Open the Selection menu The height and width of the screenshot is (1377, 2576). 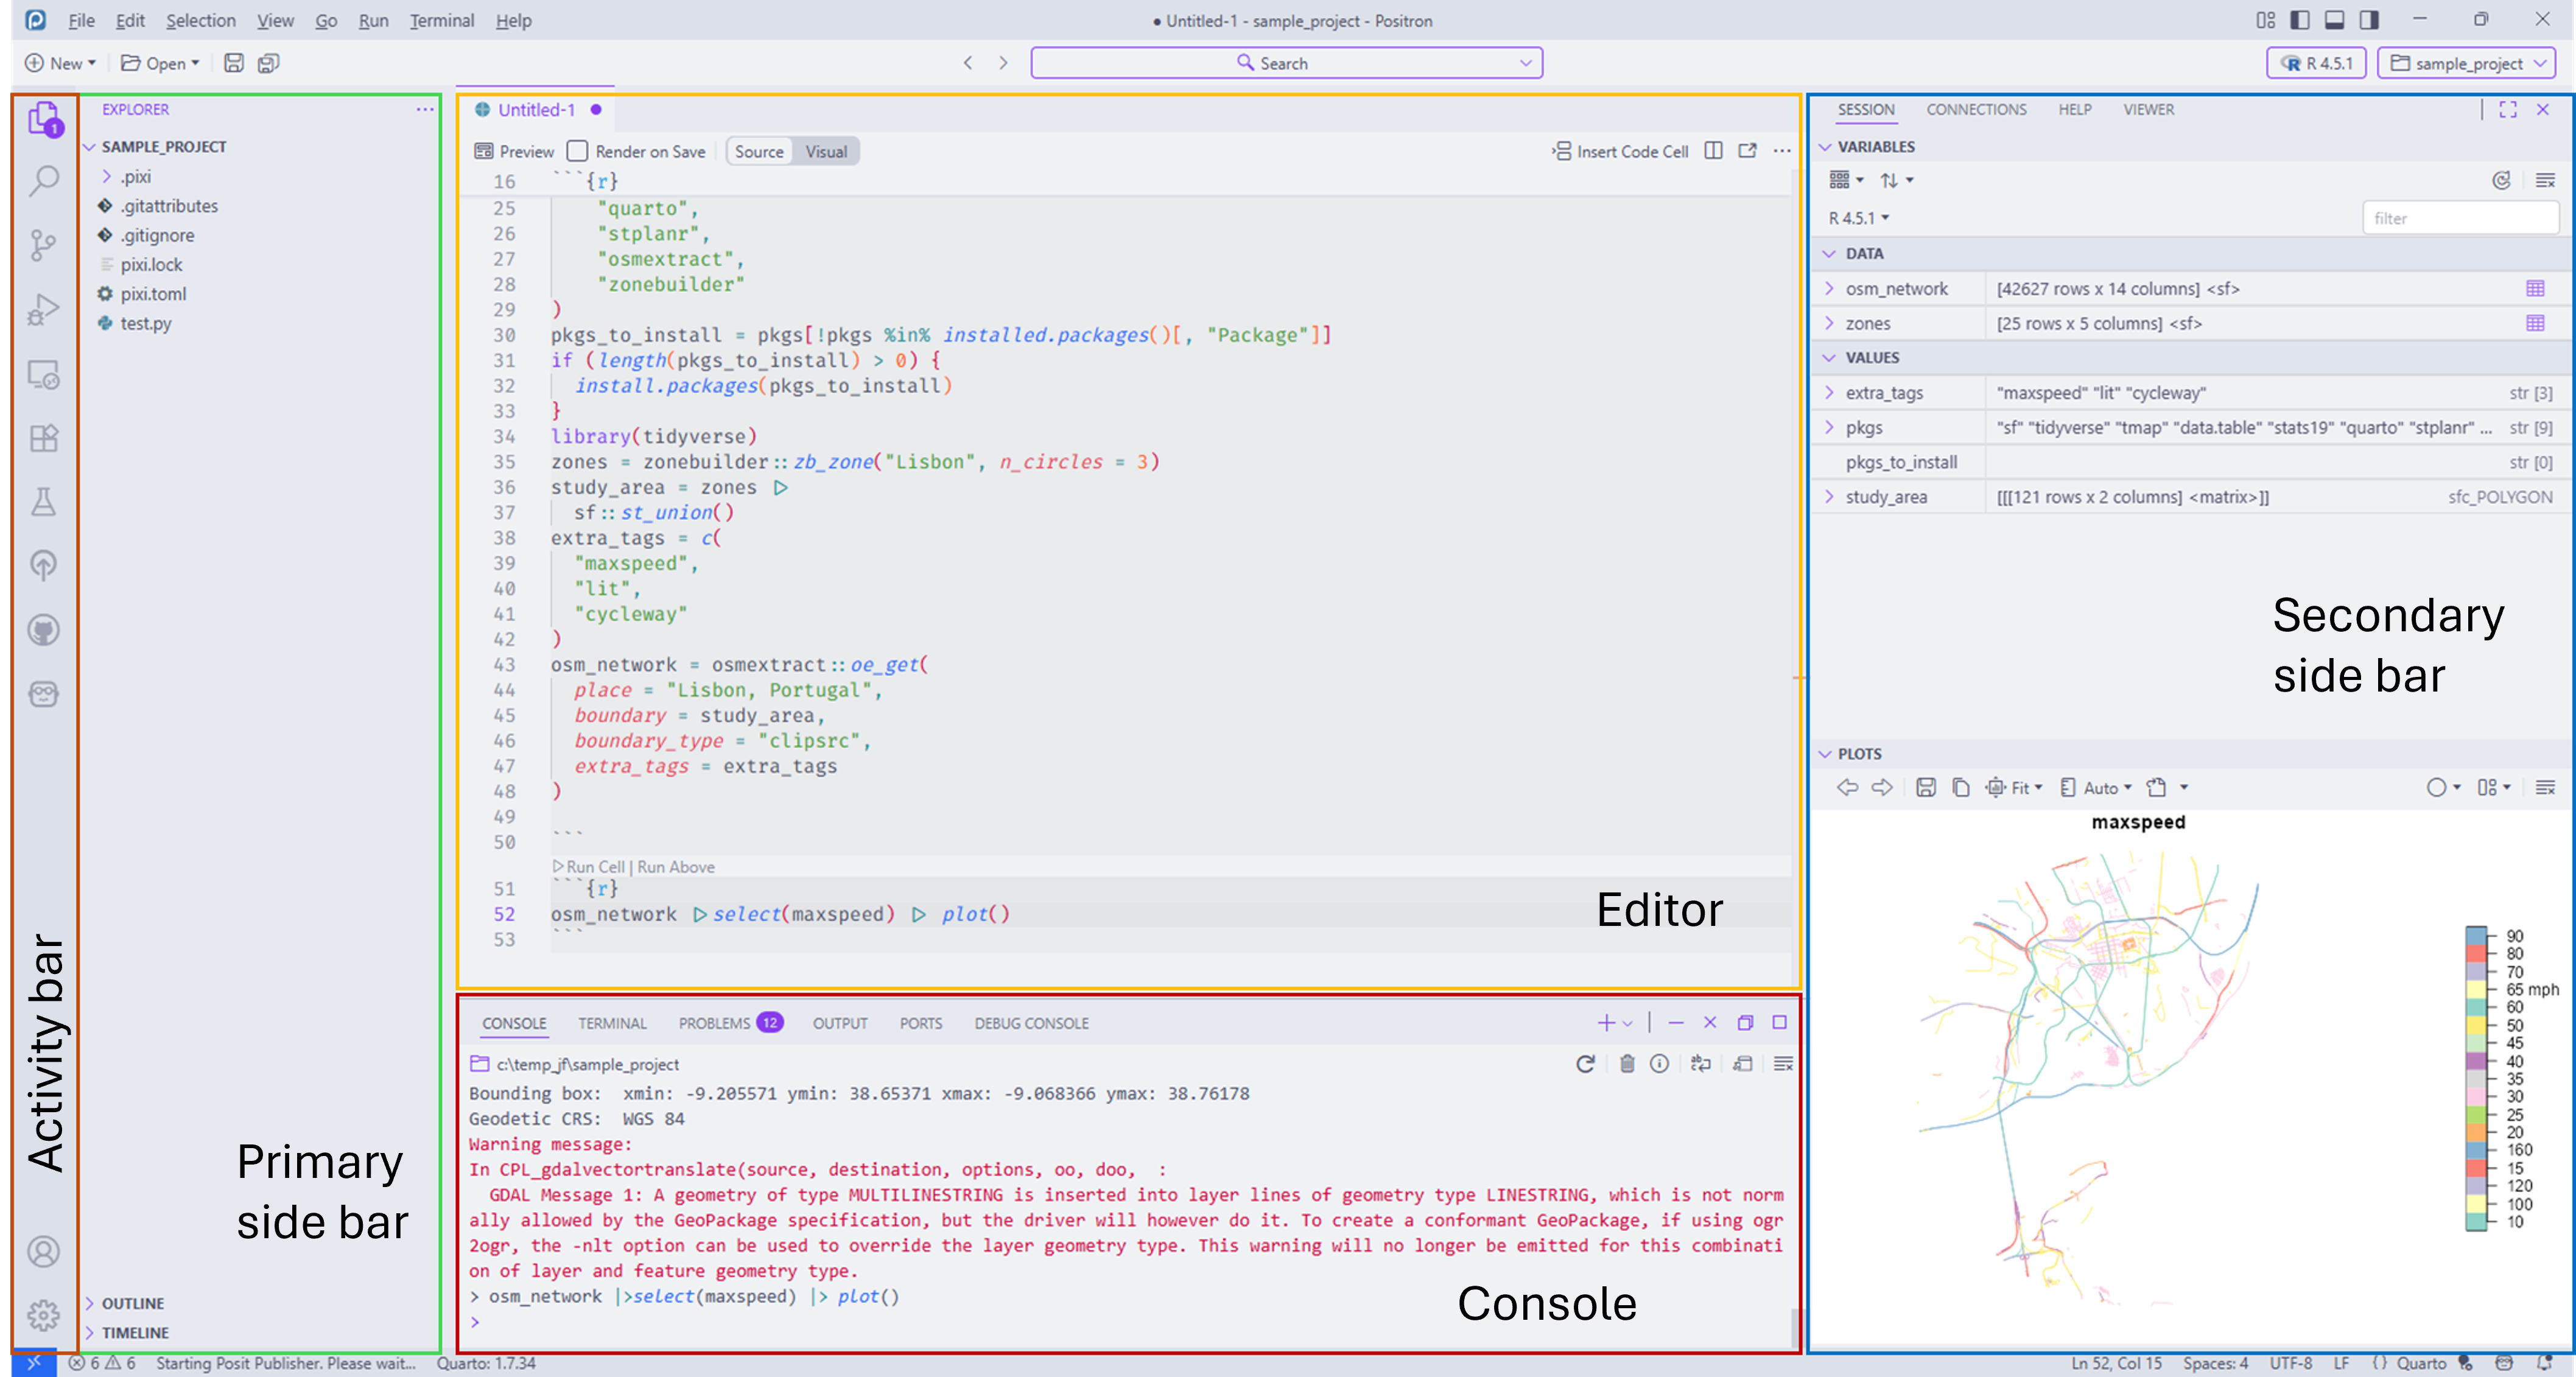(201, 20)
